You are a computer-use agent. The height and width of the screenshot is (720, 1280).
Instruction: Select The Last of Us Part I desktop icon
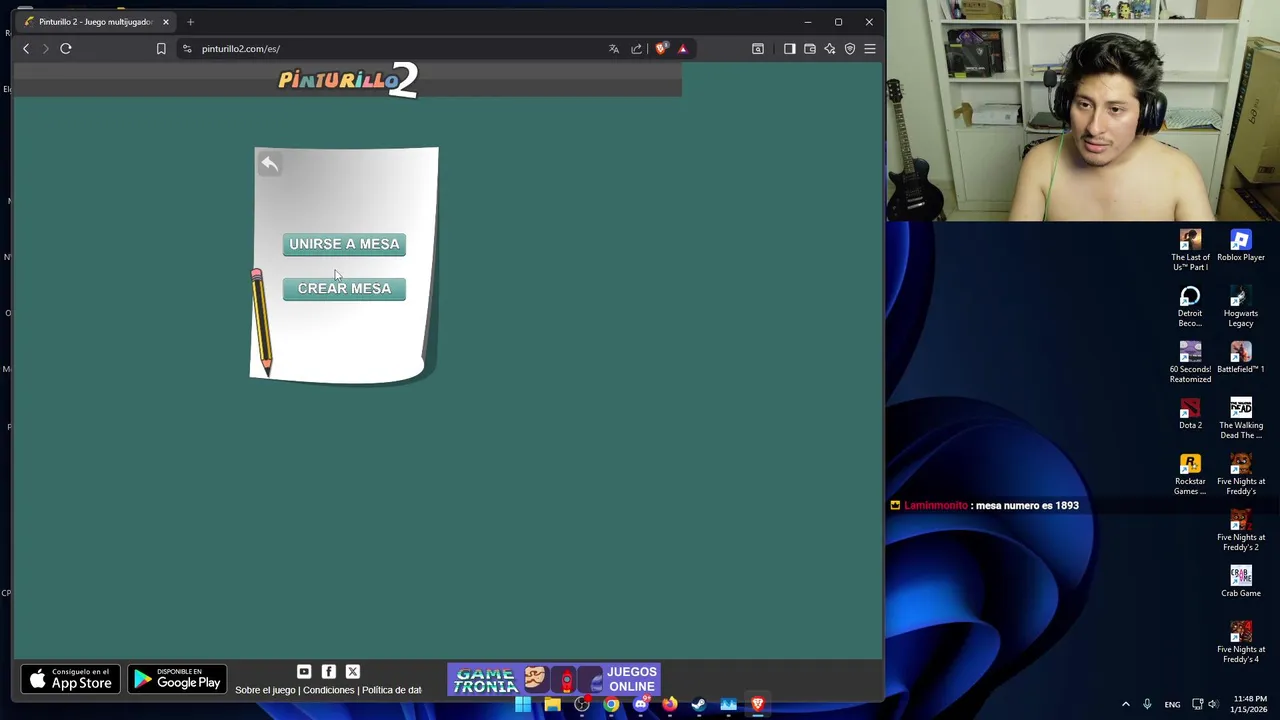click(x=1190, y=250)
